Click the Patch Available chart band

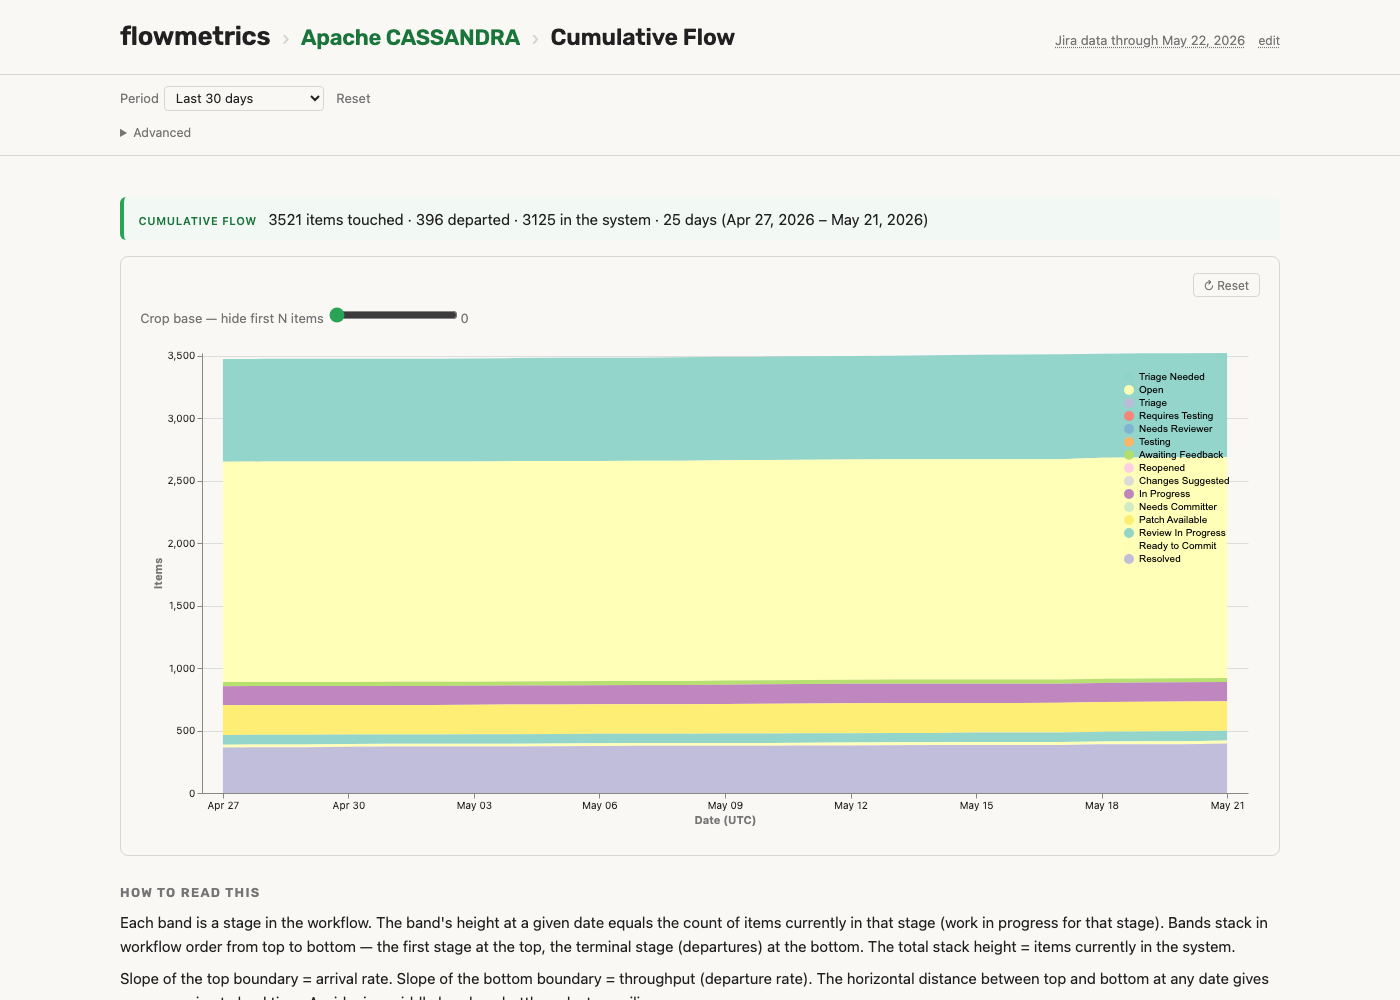click(x=725, y=719)
